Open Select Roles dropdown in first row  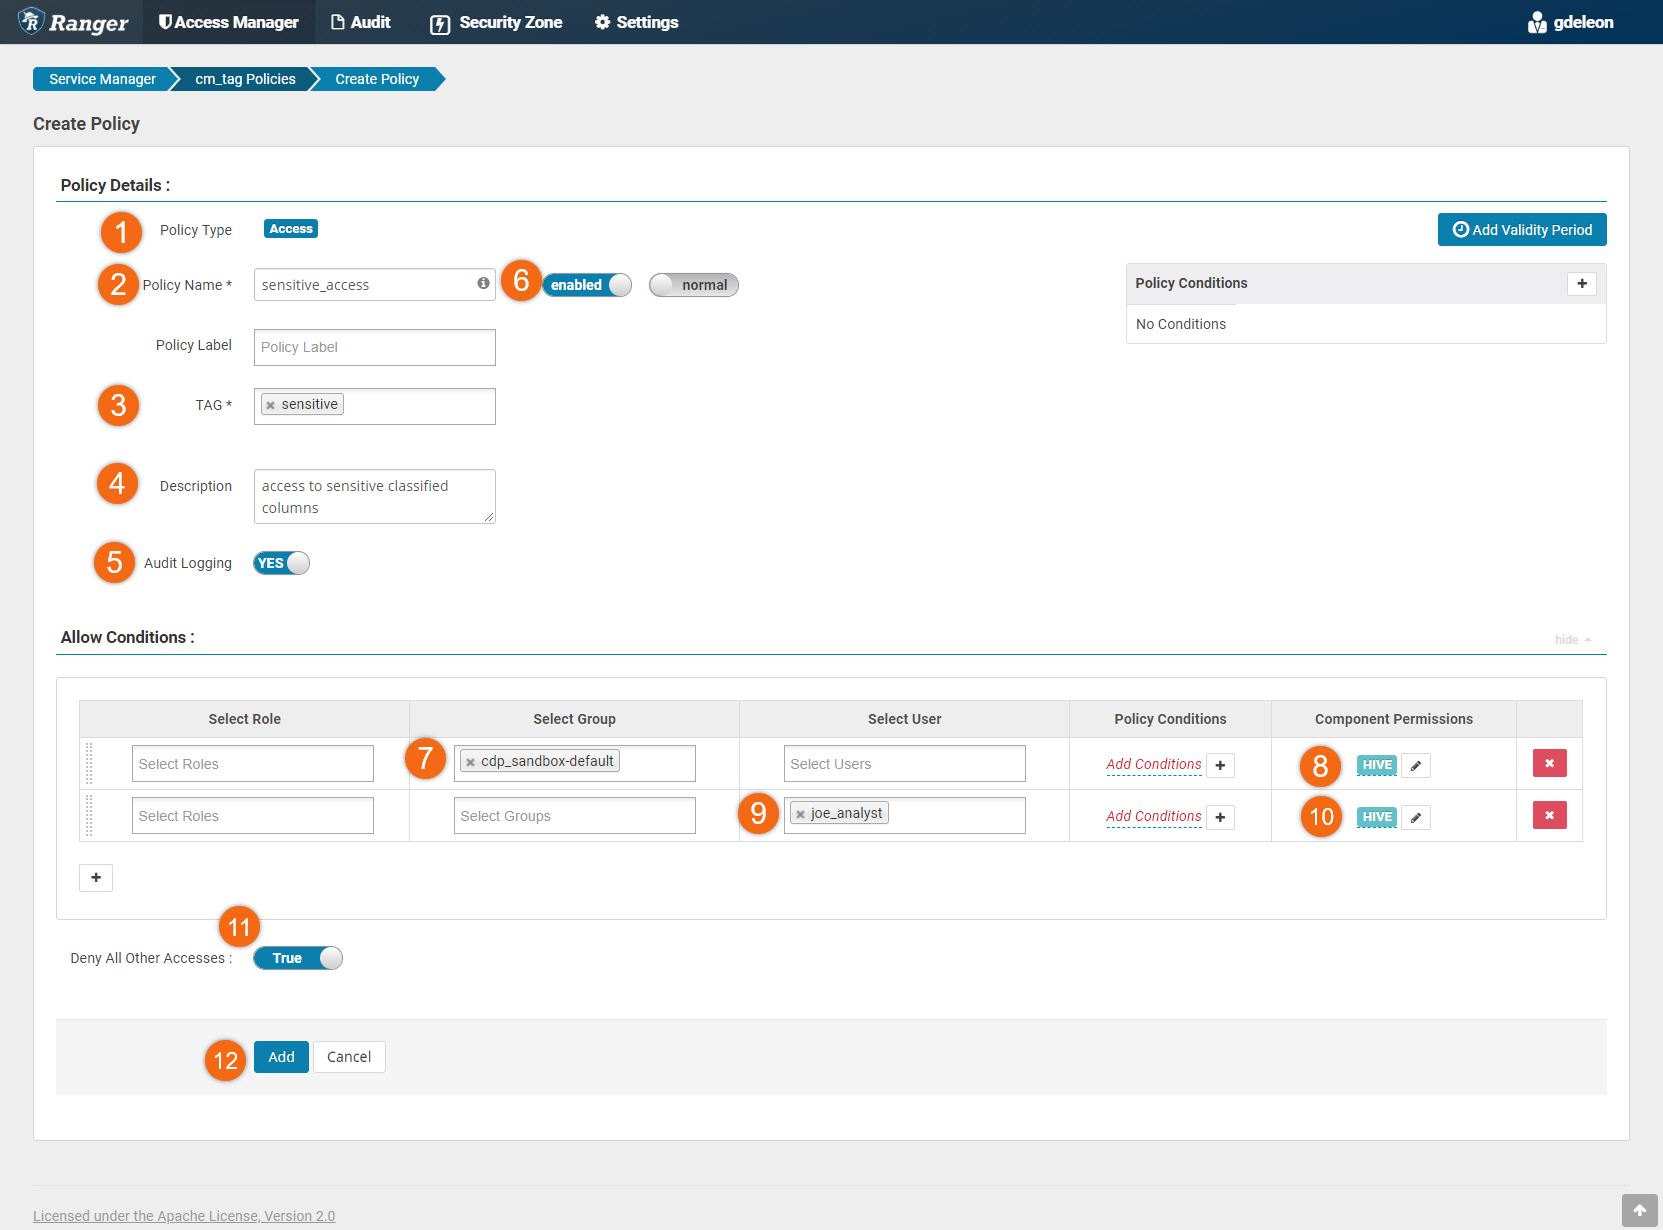[252, 764]
